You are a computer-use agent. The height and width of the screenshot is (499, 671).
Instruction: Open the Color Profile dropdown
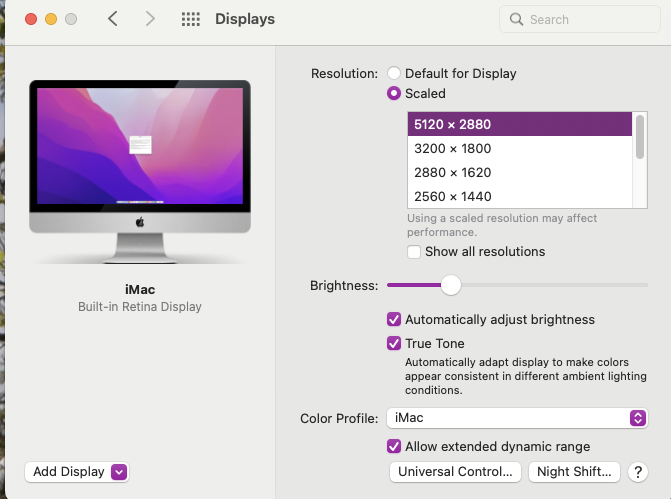pyautogui.click(x=517, y=418)
